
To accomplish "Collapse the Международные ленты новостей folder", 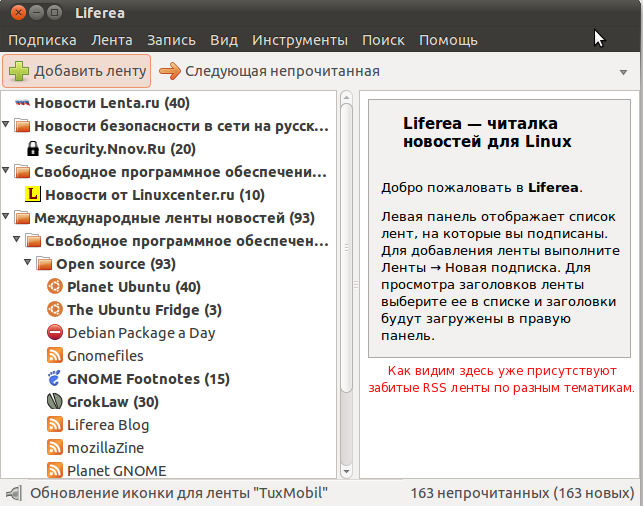I will 6,216.
